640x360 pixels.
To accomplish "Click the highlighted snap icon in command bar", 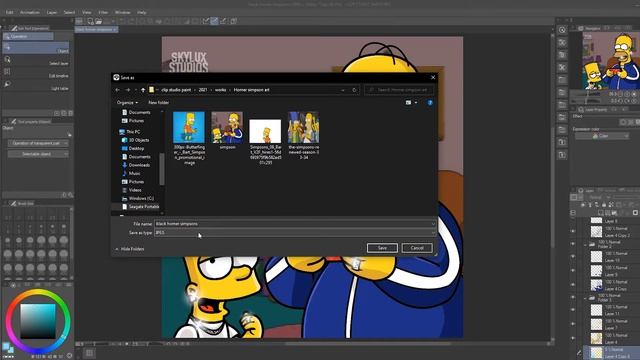I will point(214,21).
